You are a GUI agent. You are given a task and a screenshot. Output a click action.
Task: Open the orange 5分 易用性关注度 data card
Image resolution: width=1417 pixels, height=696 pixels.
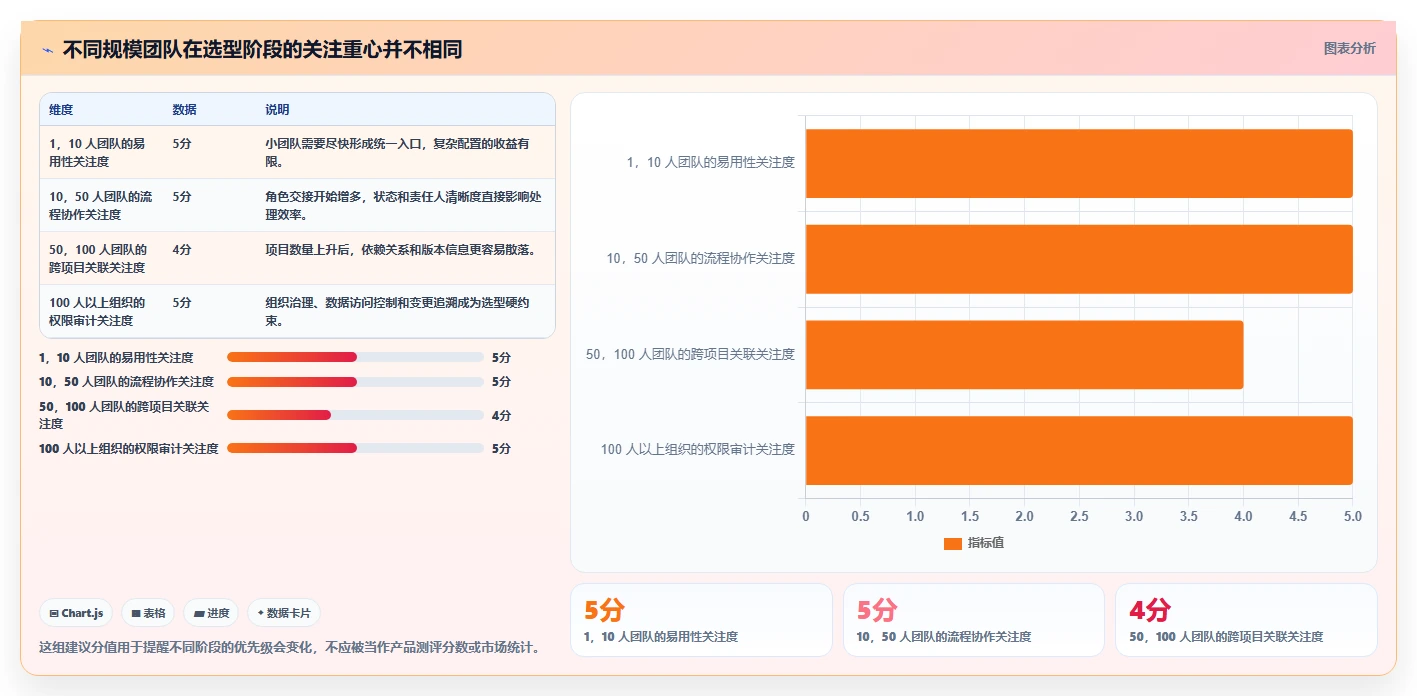pos(701,620)
